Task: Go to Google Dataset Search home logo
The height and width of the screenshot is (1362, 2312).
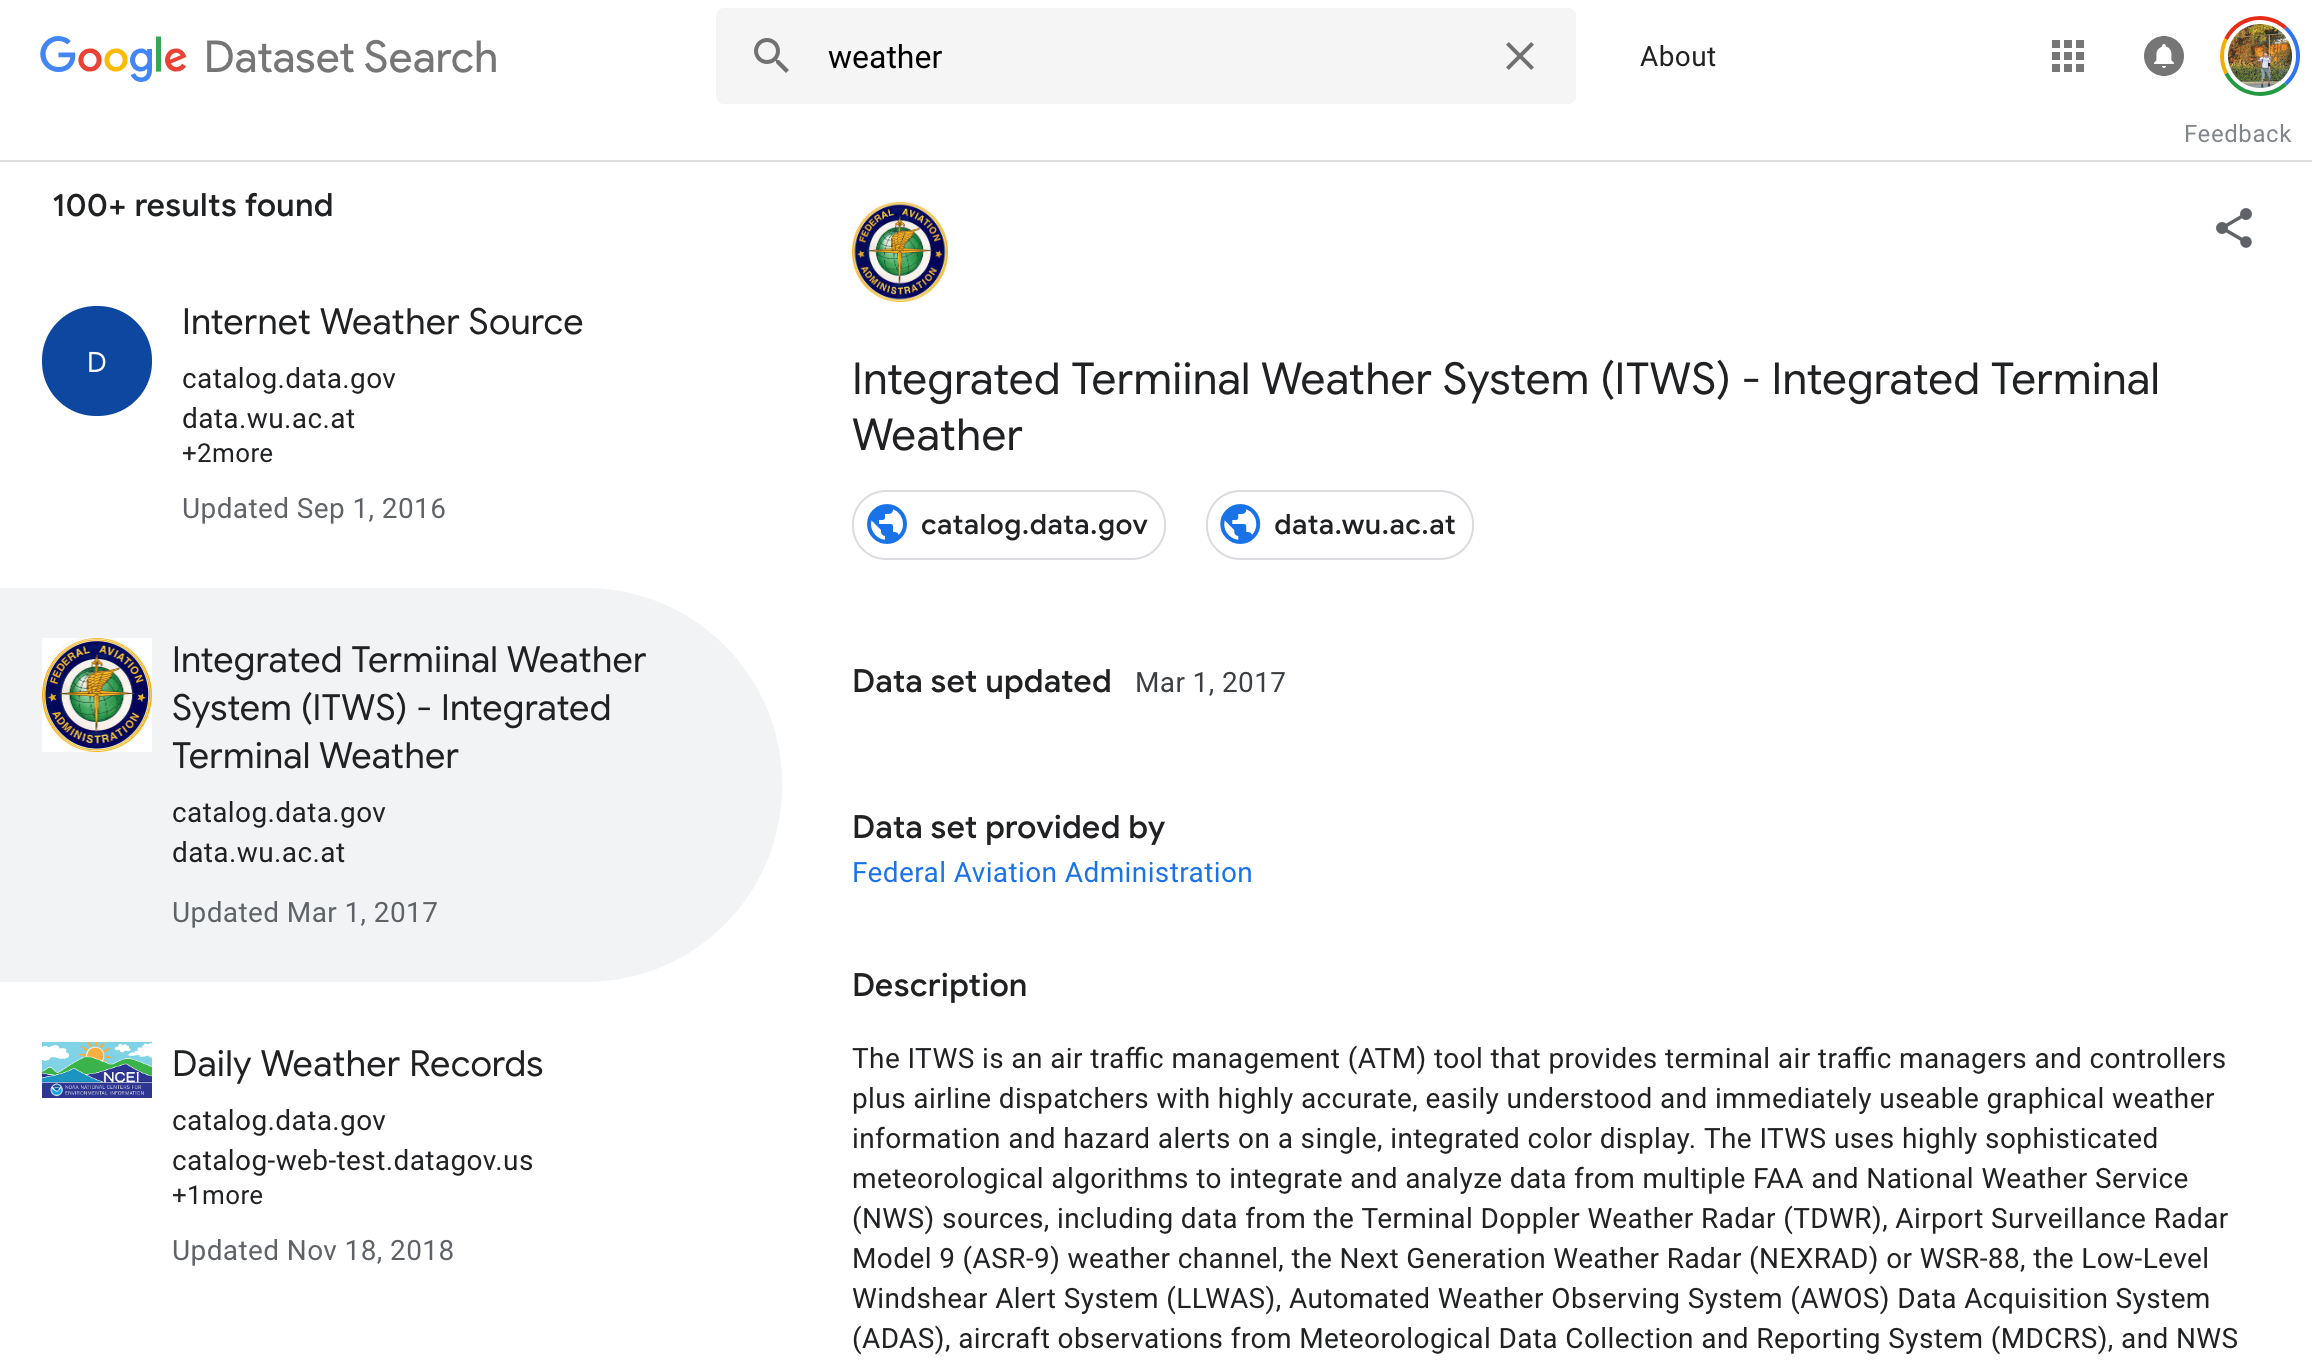Action: (x=268, y=57)
